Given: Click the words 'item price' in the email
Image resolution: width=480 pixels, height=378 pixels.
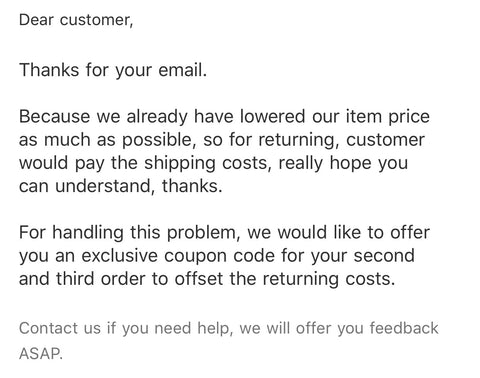Looking at the screenshot, I should (x=387, y=117).
